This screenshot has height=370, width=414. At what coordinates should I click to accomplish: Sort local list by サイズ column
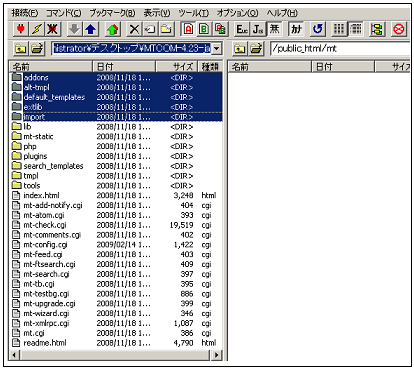point(177,67)
